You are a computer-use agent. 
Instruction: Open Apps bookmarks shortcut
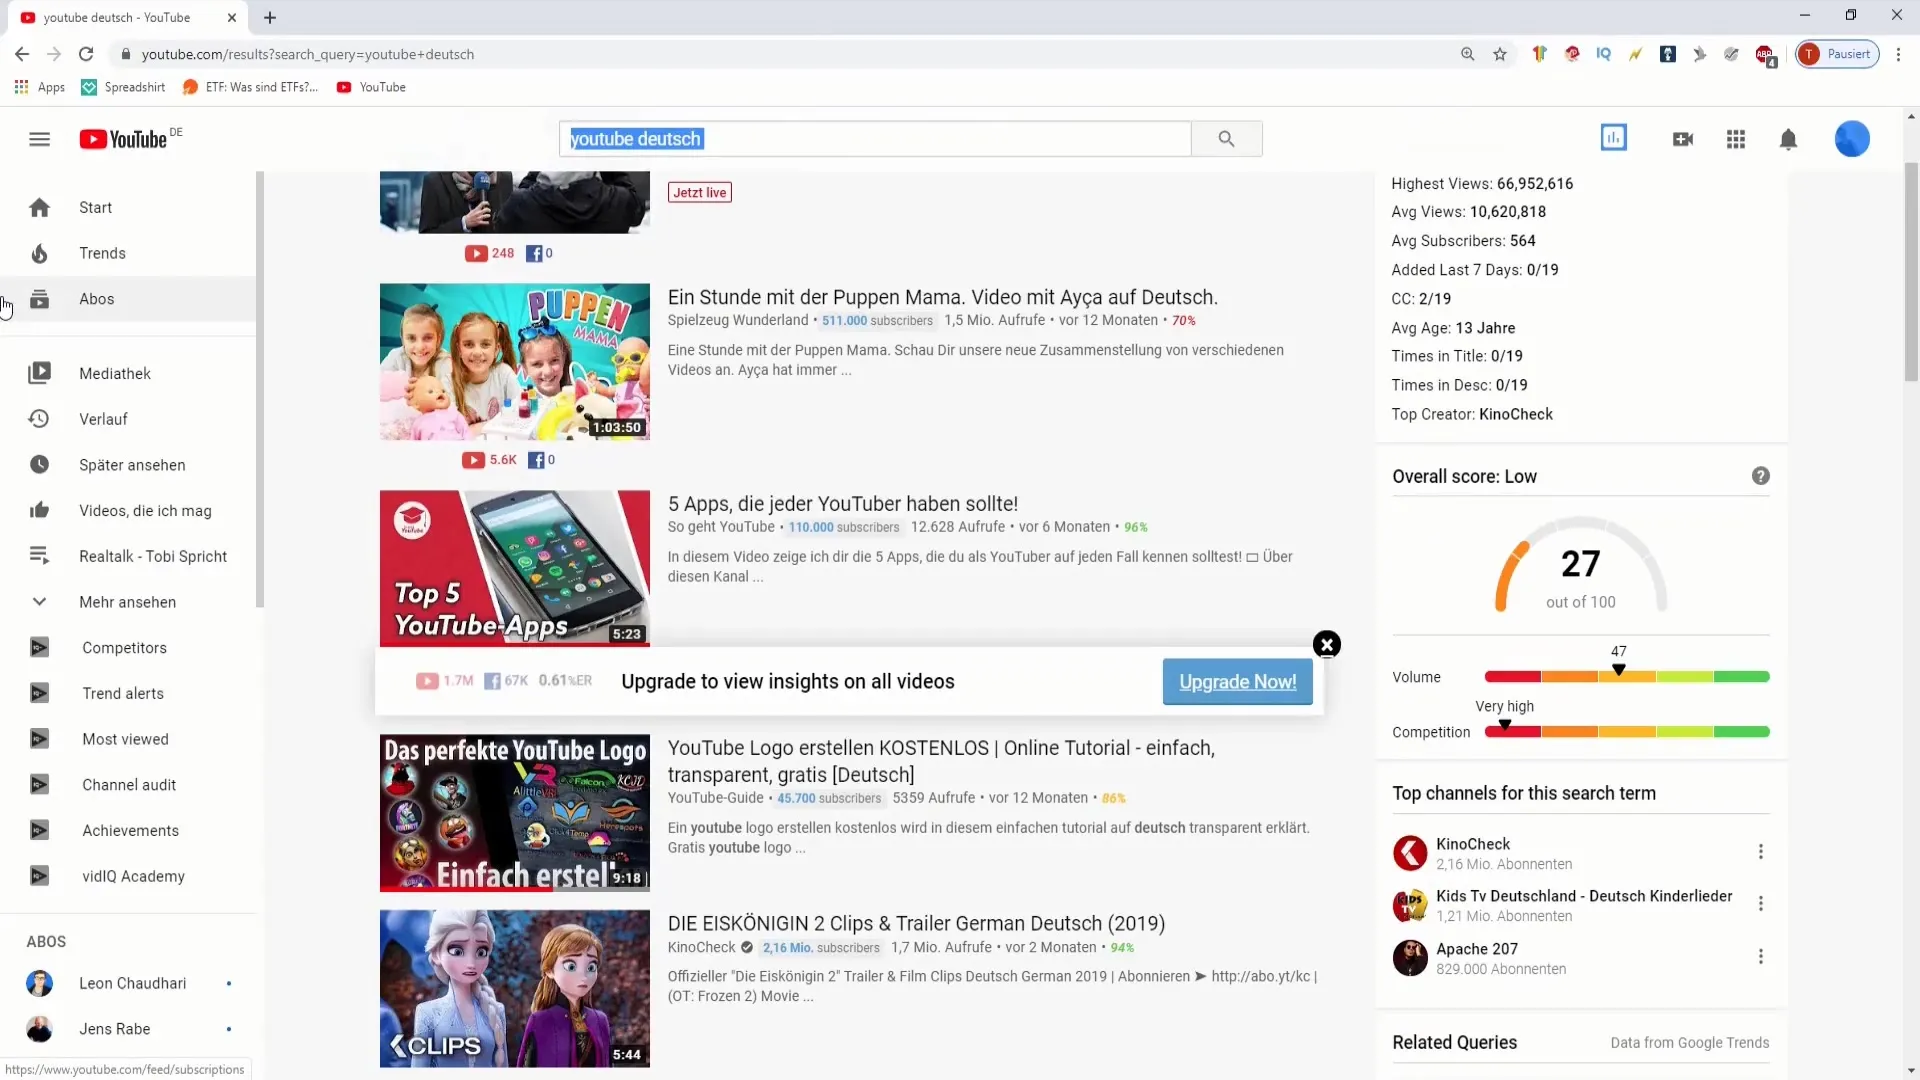coord(40,87)
